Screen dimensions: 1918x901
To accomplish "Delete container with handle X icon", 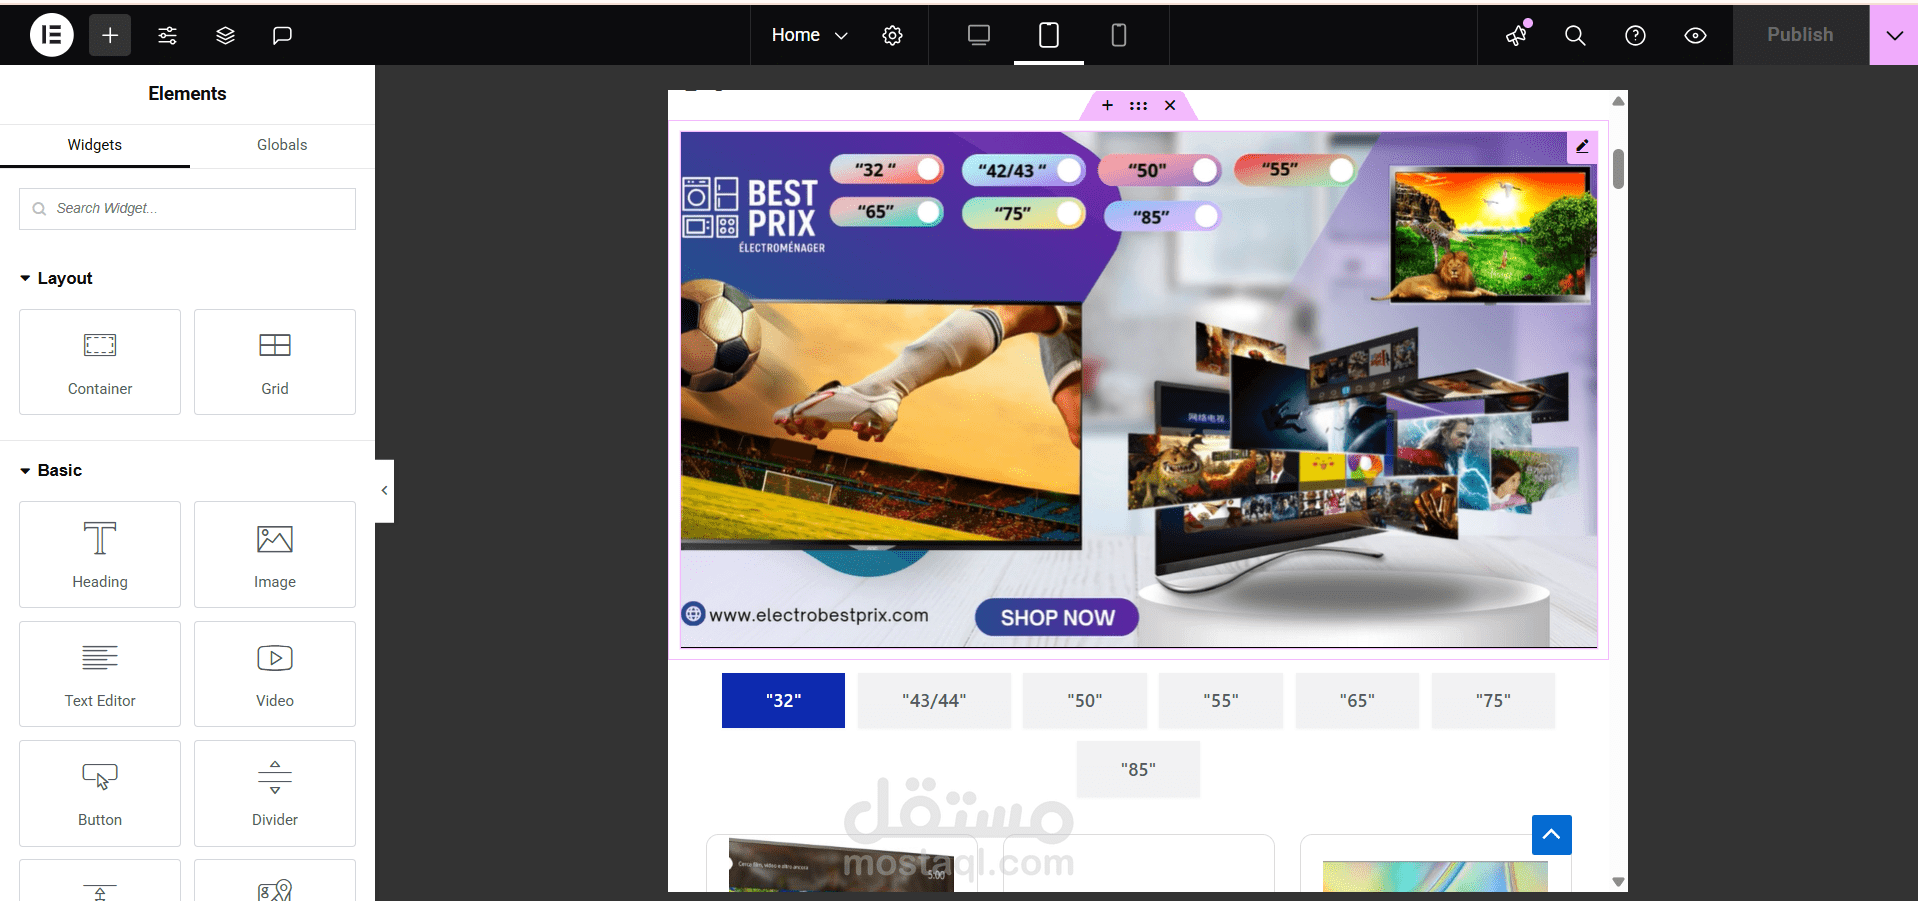I will coord(1170,105).
